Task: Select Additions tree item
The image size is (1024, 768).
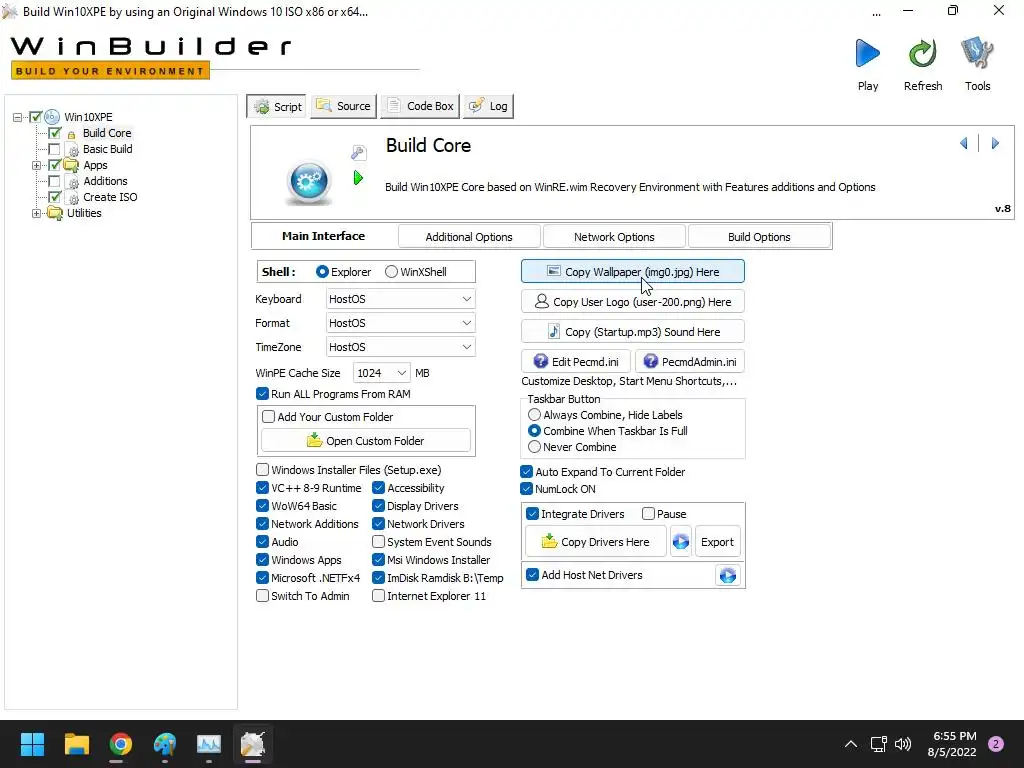Action: click(x=105, y=182)
